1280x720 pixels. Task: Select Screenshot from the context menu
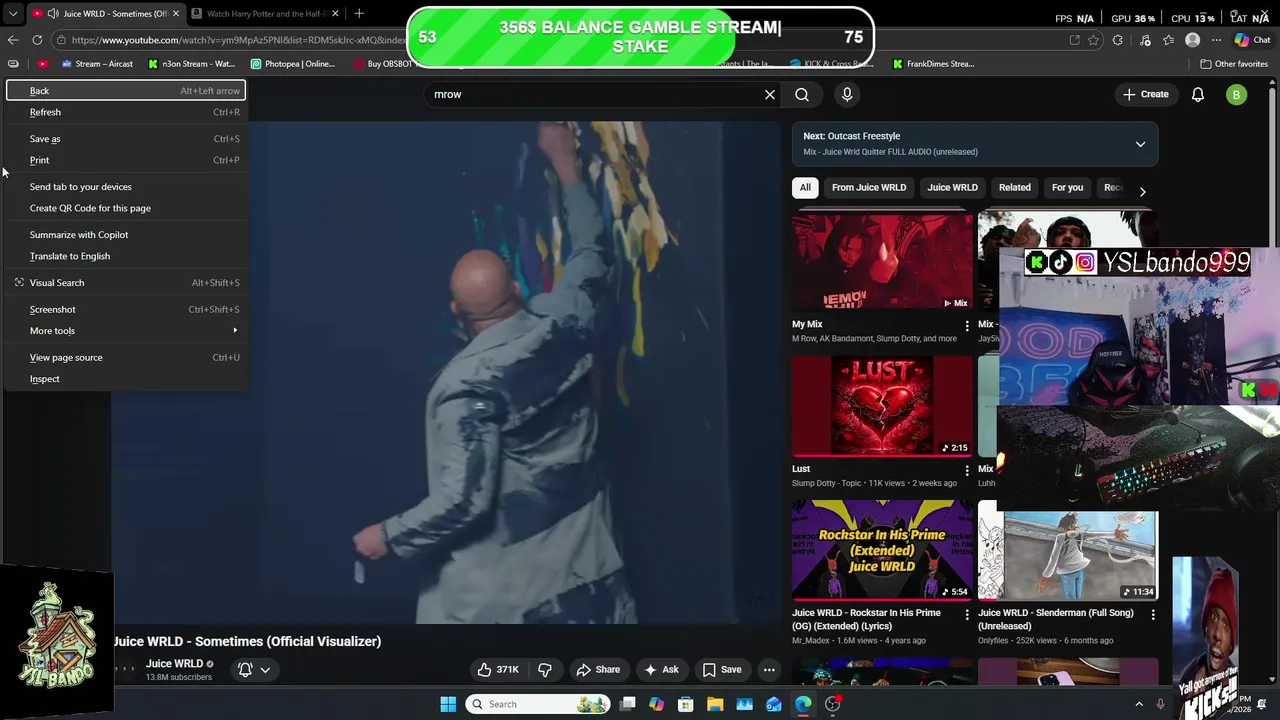[125, 310]
